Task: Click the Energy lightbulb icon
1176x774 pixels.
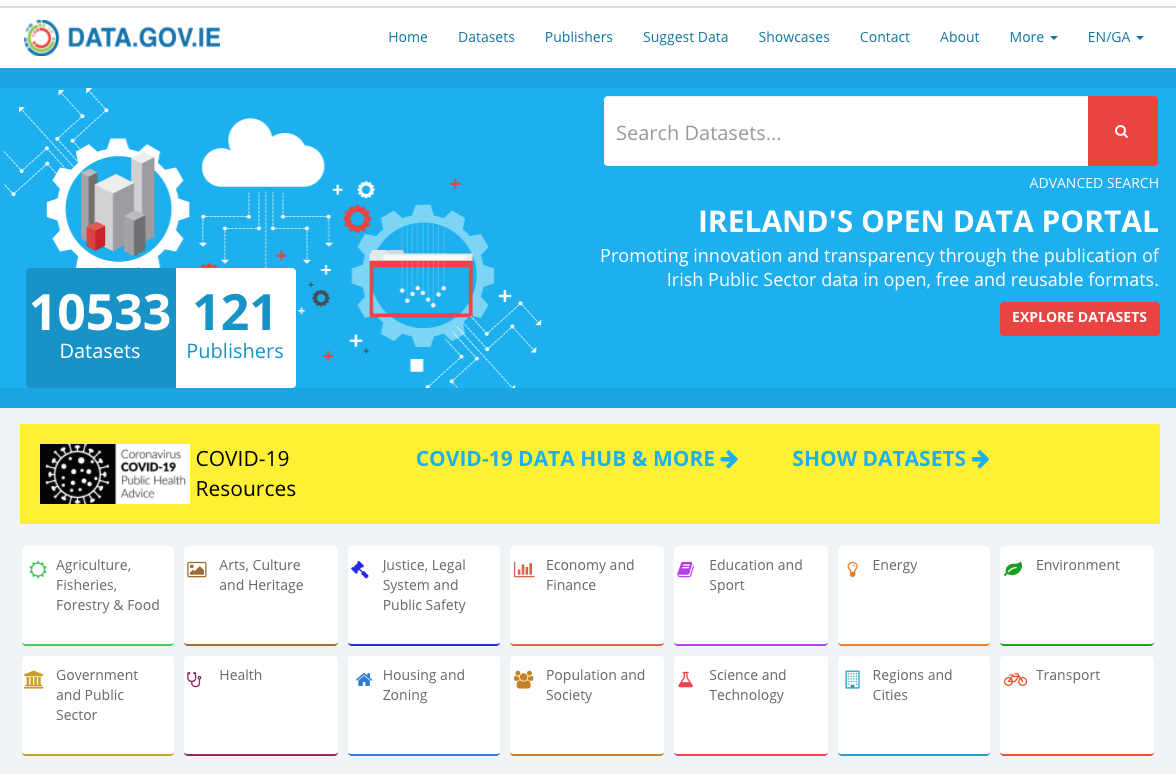Action: click(852, 569)
